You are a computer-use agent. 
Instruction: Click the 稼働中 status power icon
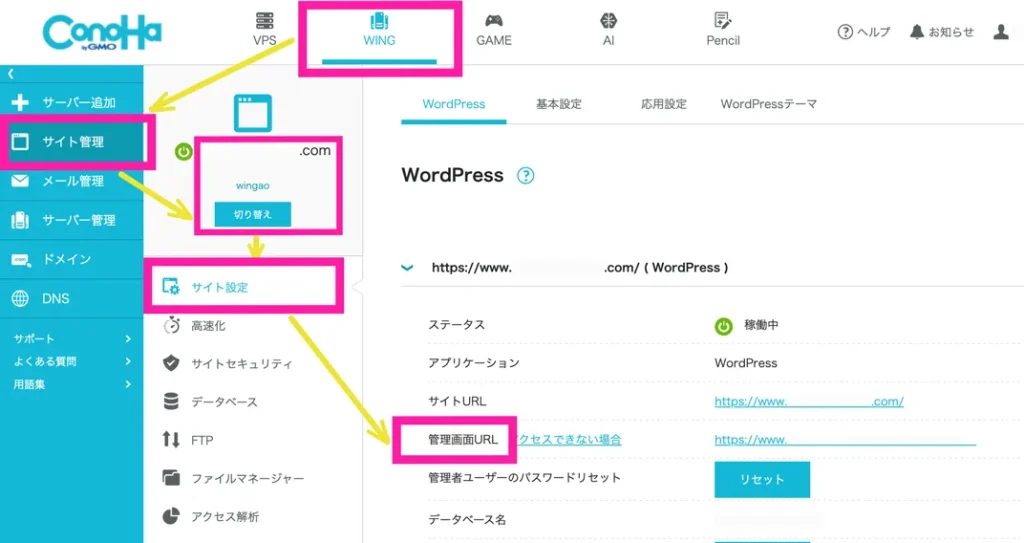tap(724, 325)
